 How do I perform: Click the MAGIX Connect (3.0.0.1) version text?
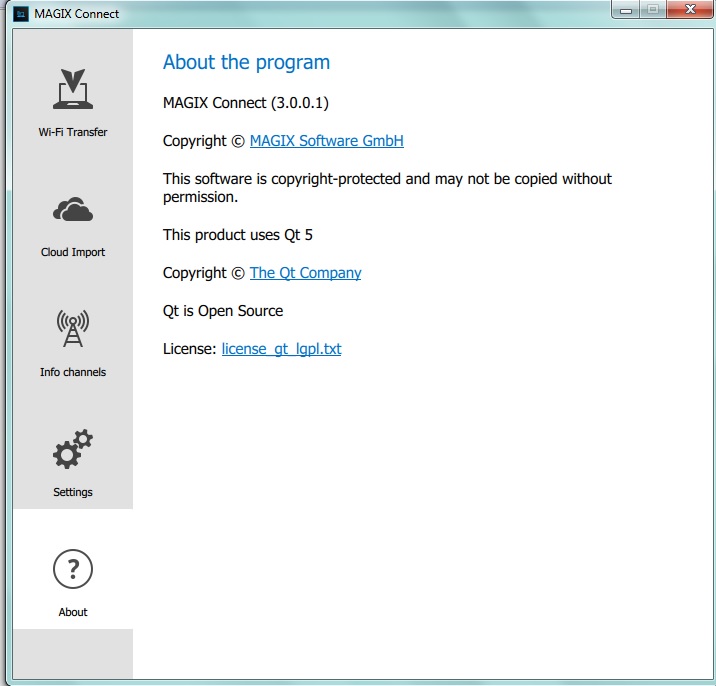(246, 103)
